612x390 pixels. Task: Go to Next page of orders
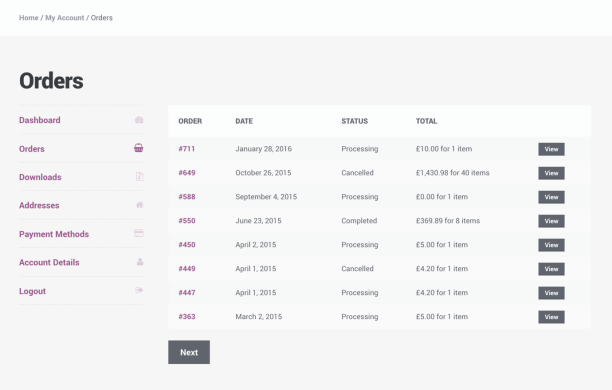click(189, 352)
